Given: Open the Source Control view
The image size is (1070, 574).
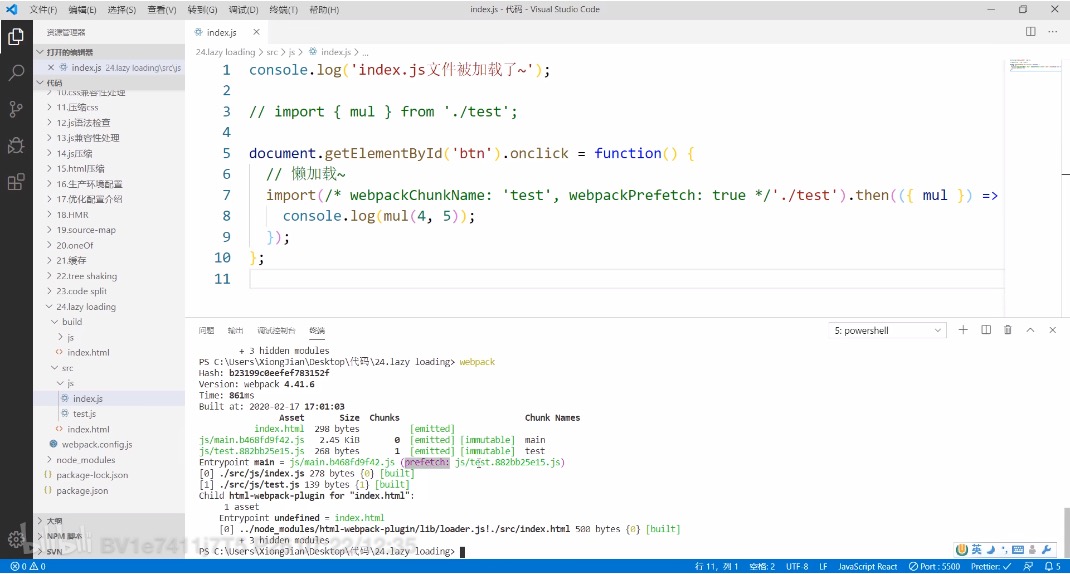Looking at the screenshot, I should (16, 109).
